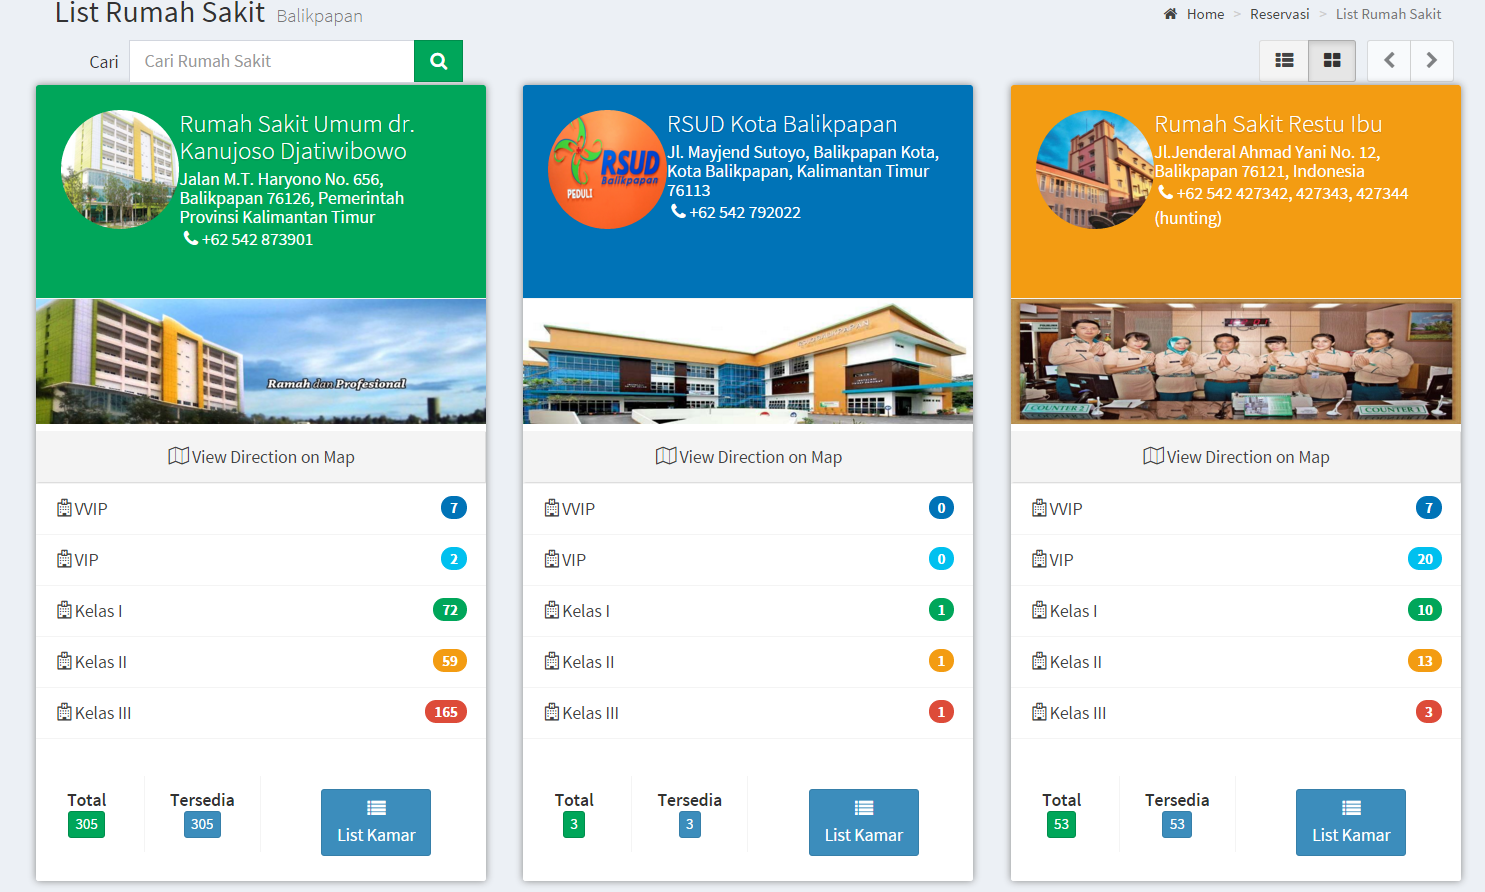
Task: Click VVIP badge 7 in Kanujoso card
Action: pyautogui.click(x=454, y=508)
